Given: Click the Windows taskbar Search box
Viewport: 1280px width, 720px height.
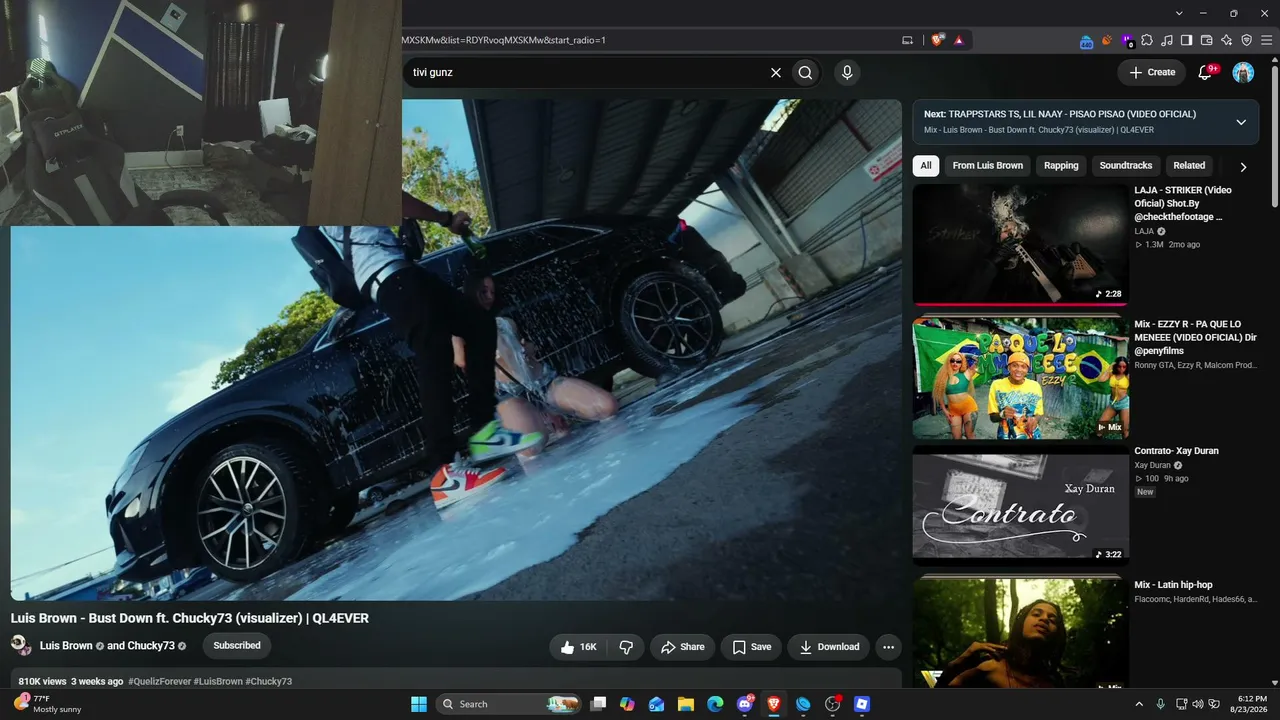Looking at the screenshot, I should [509, 704].
